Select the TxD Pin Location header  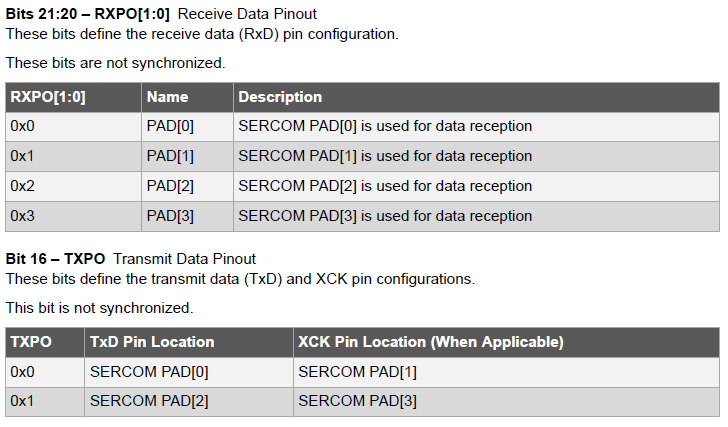152,342
